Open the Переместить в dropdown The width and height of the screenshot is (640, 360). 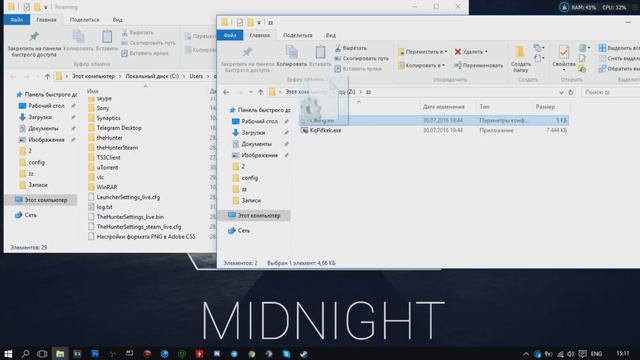tap(423, 52)
